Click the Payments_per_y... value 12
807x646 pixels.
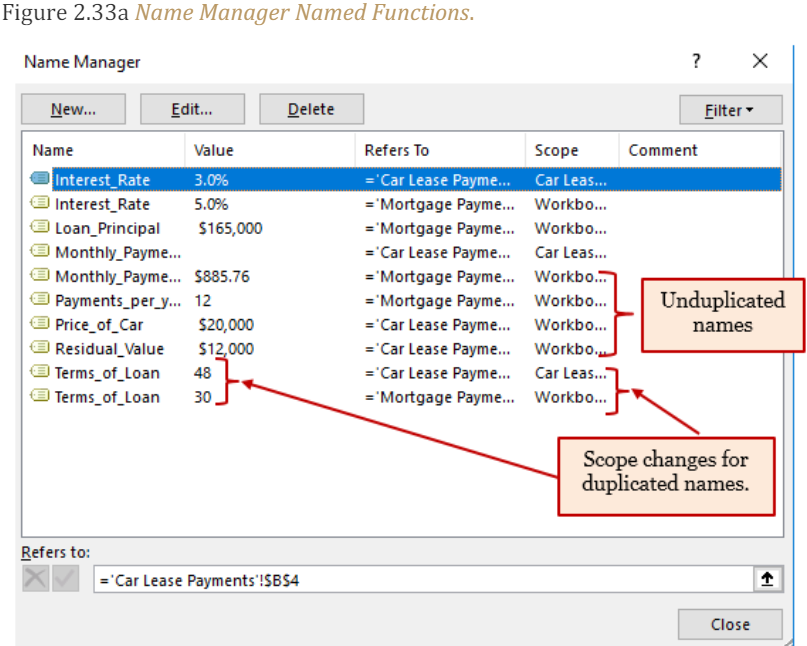tap(203, 301)
